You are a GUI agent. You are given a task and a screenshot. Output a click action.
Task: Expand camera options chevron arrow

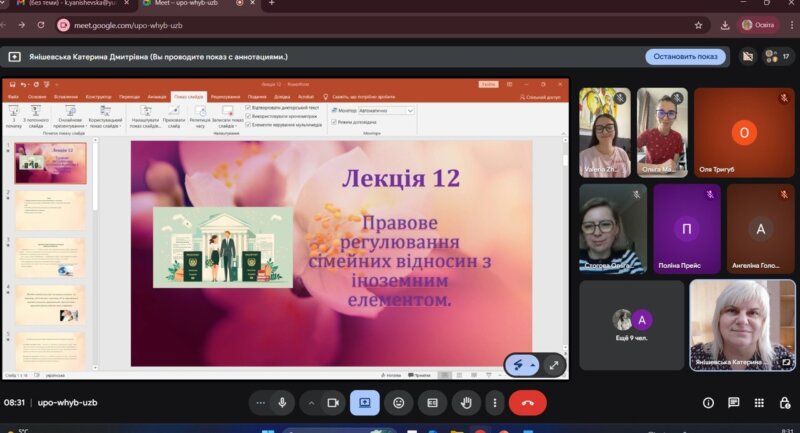click(310, 402)
